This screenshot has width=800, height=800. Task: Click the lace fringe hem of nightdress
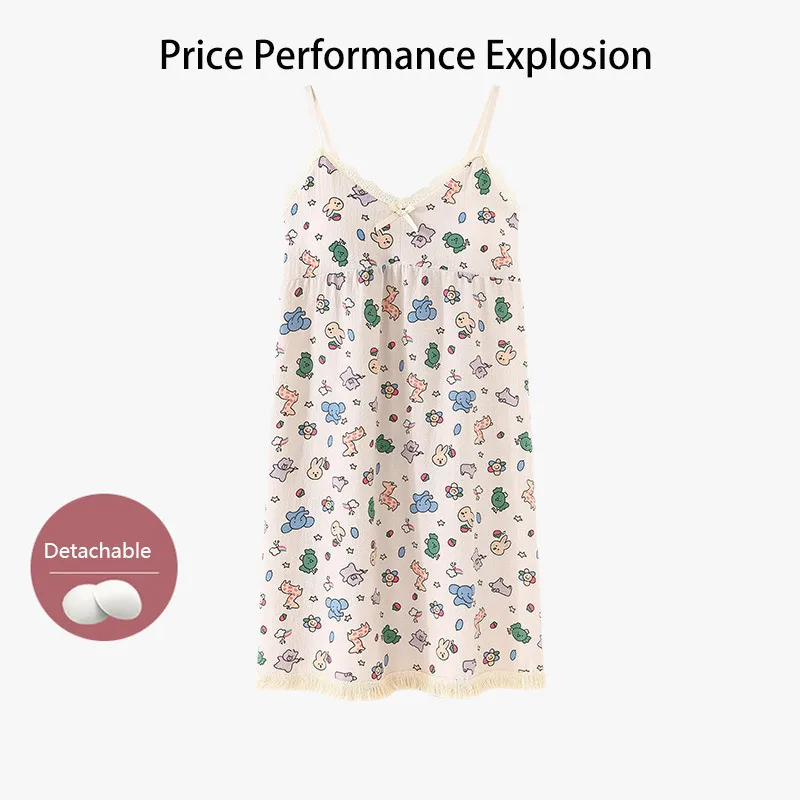[x=401, y=685]
